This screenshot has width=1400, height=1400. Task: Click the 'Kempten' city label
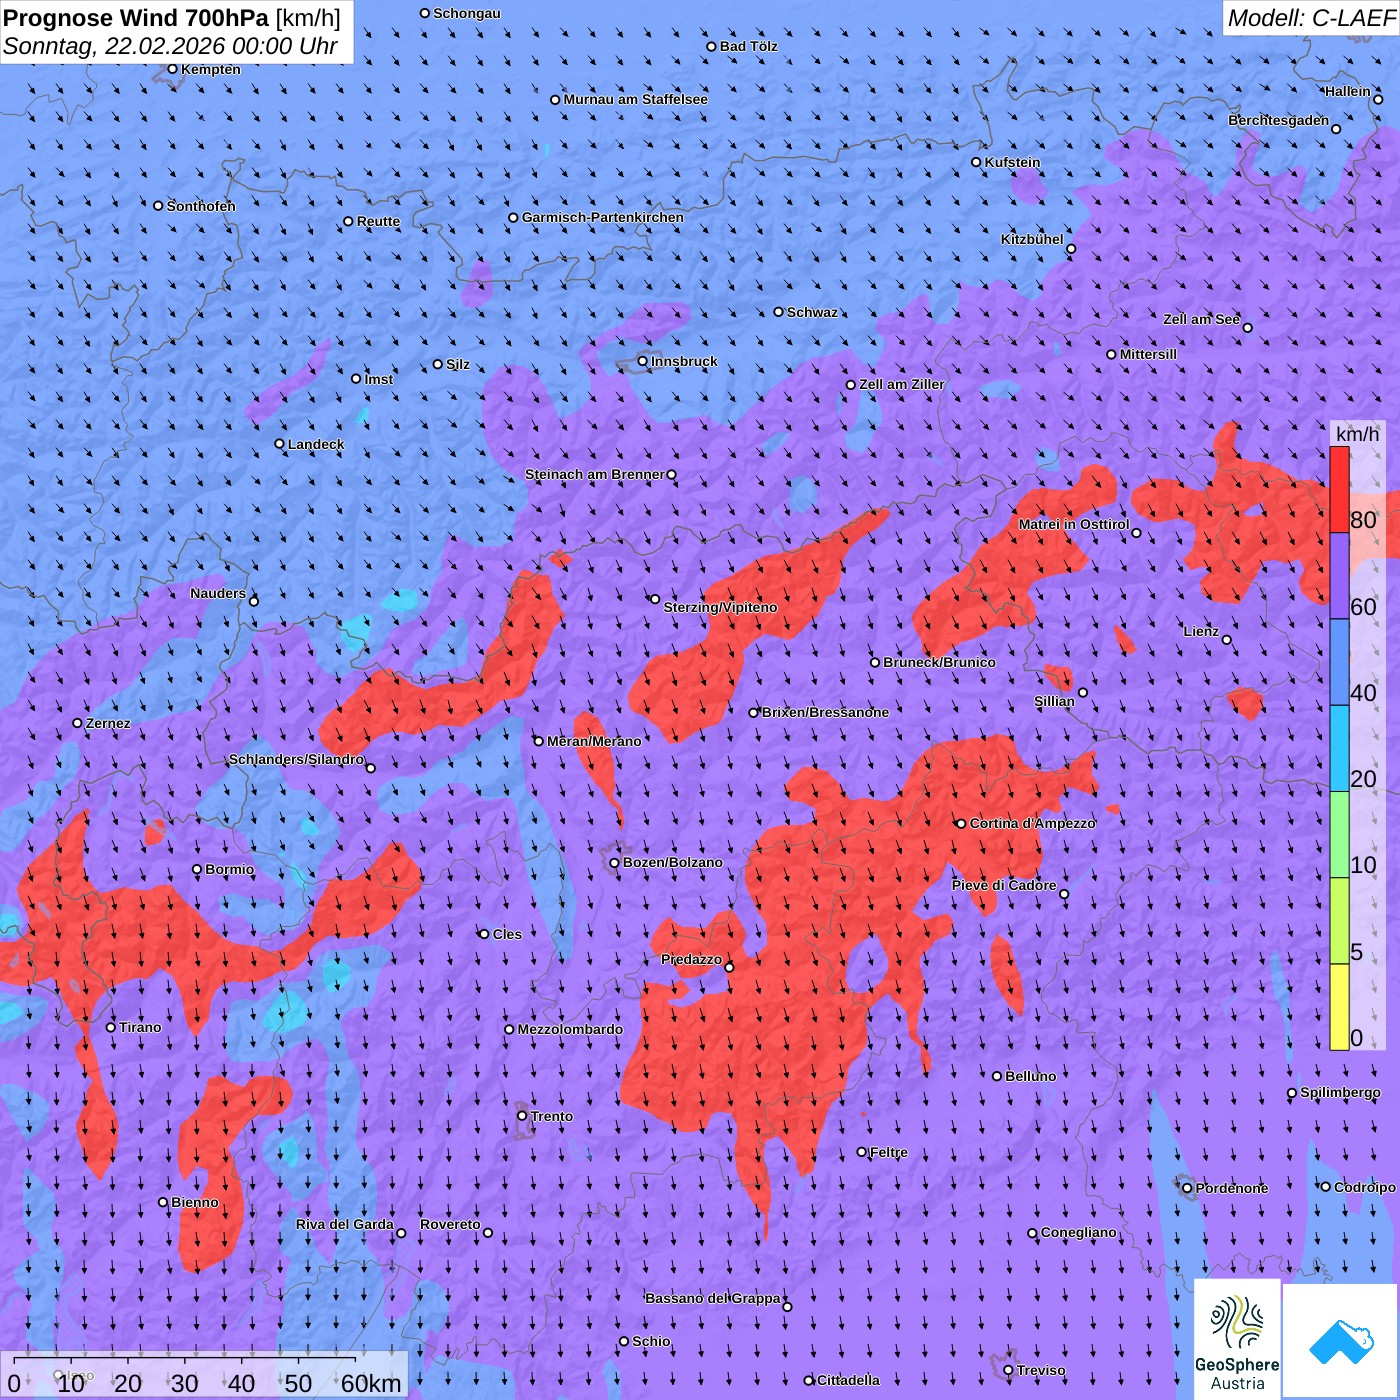pos(211,69)
